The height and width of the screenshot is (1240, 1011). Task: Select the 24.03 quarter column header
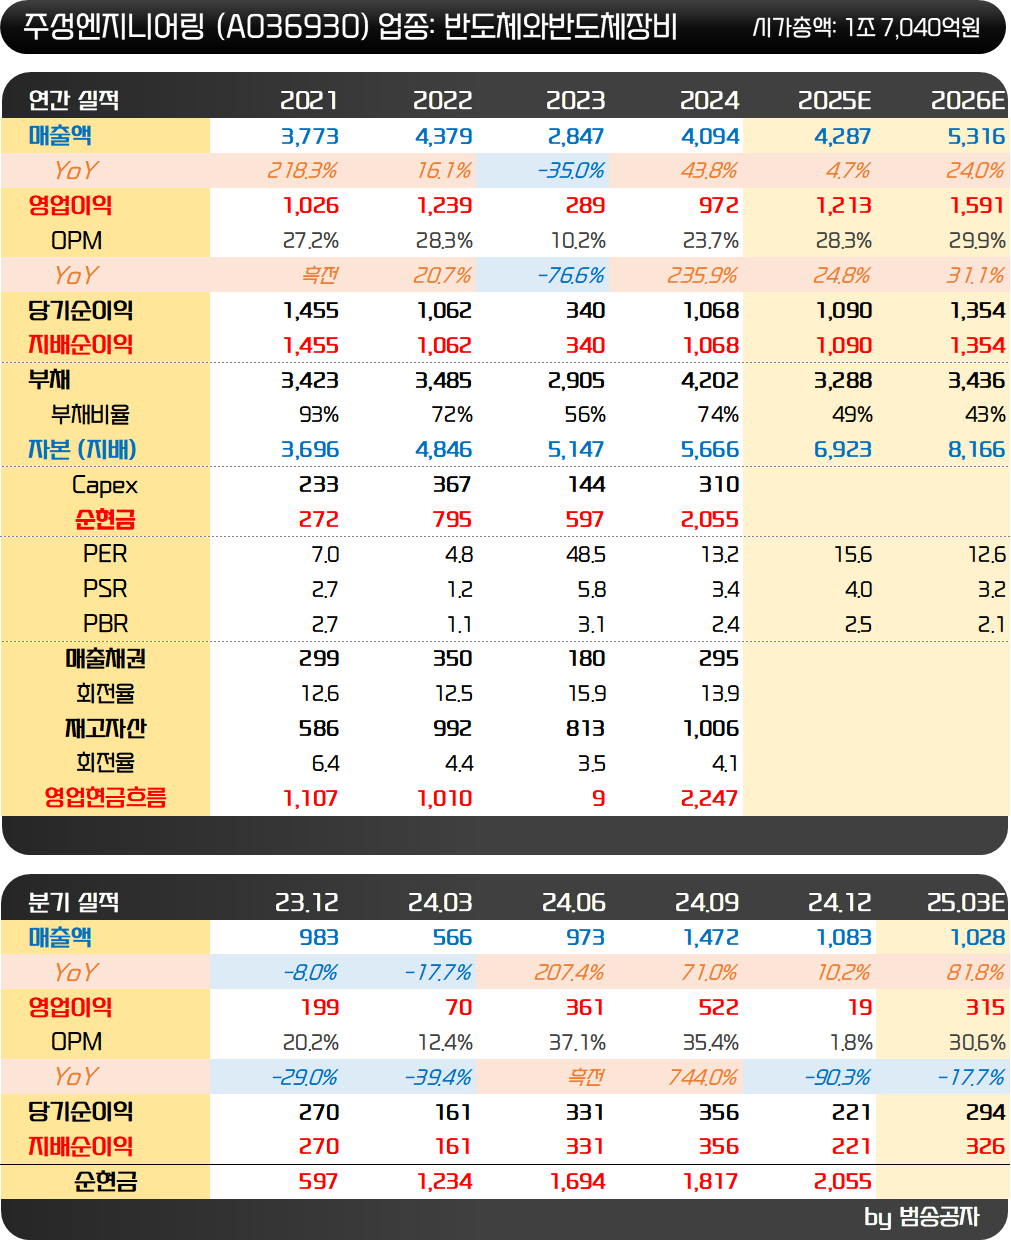click(x=440, y=902)
